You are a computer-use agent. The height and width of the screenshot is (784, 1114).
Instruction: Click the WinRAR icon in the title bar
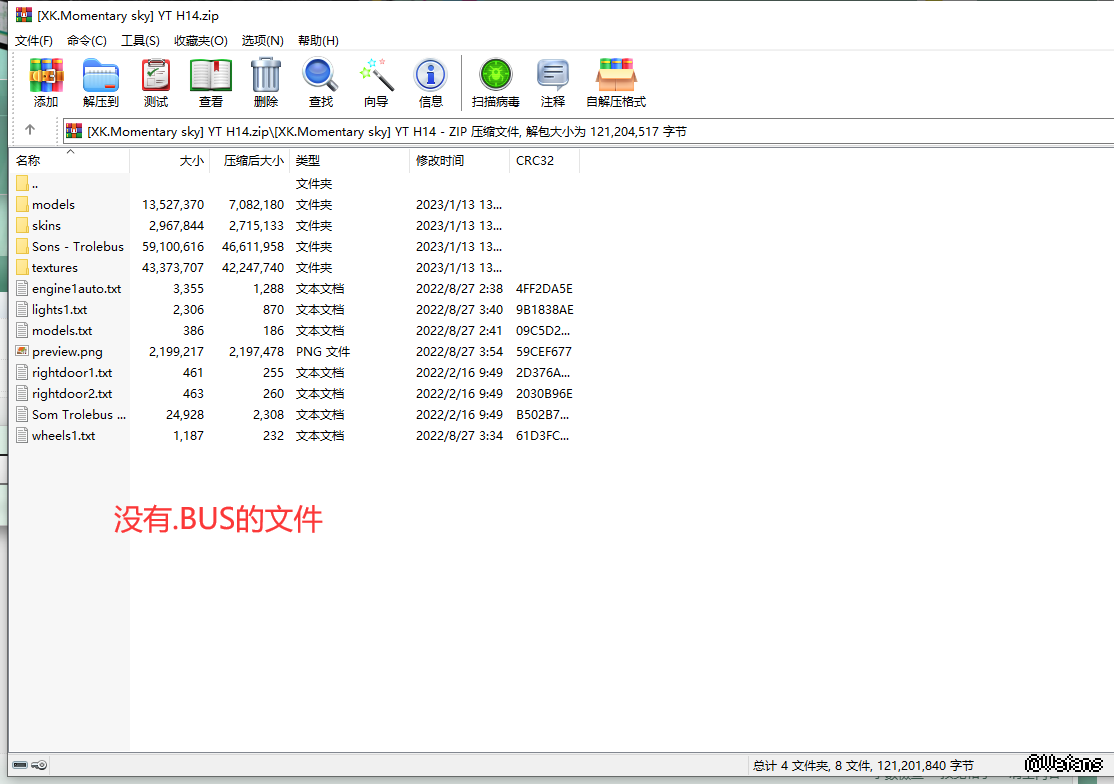pos(24,15)
